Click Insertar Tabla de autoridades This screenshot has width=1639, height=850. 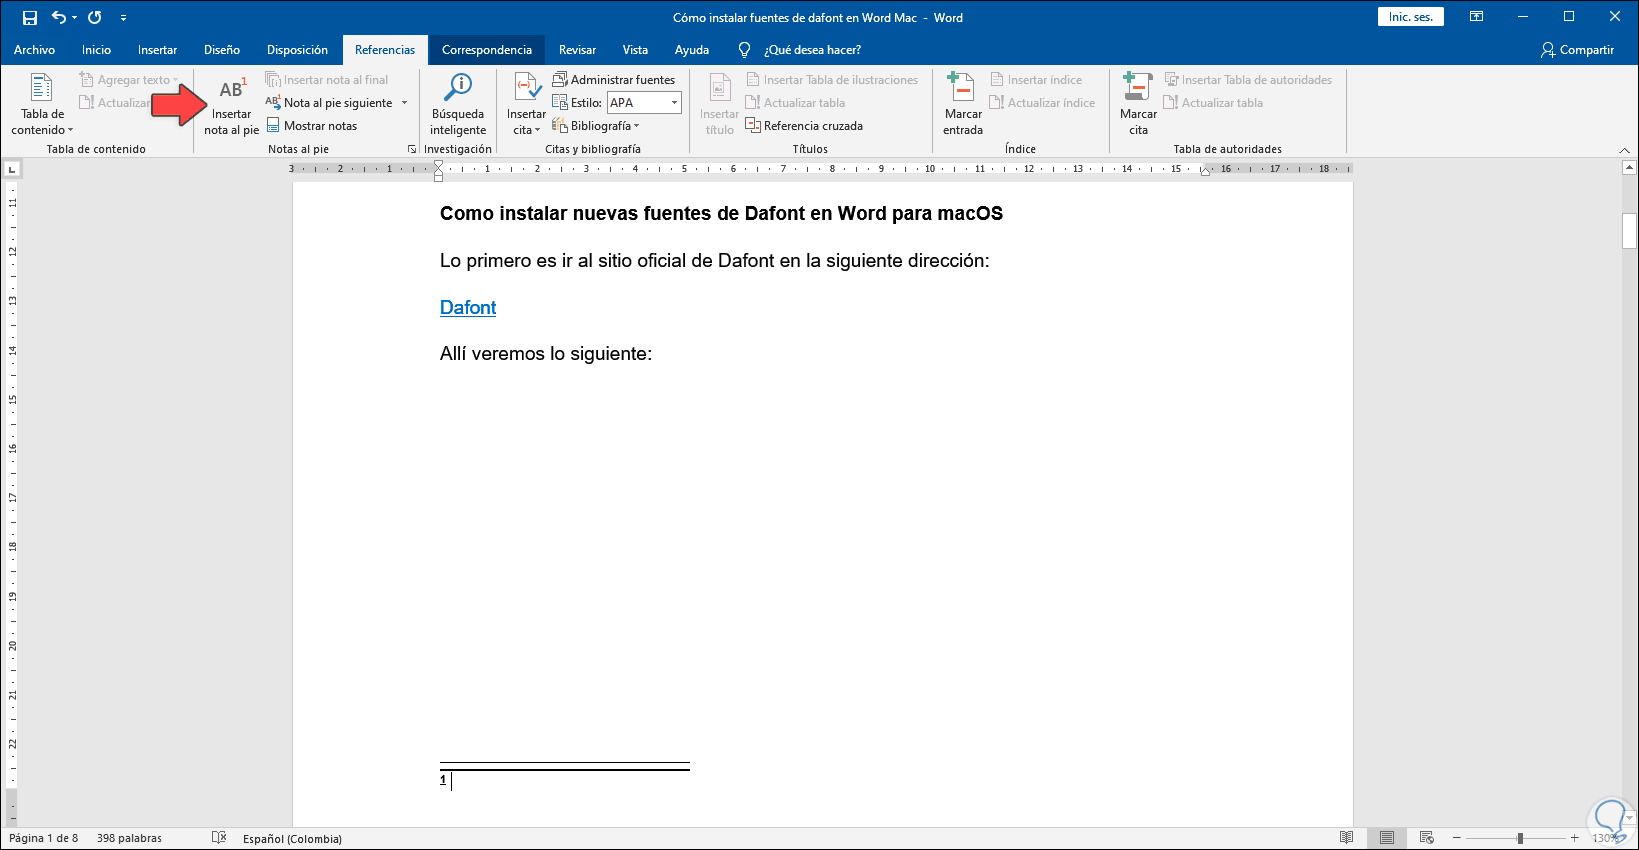click(1248, 80)
